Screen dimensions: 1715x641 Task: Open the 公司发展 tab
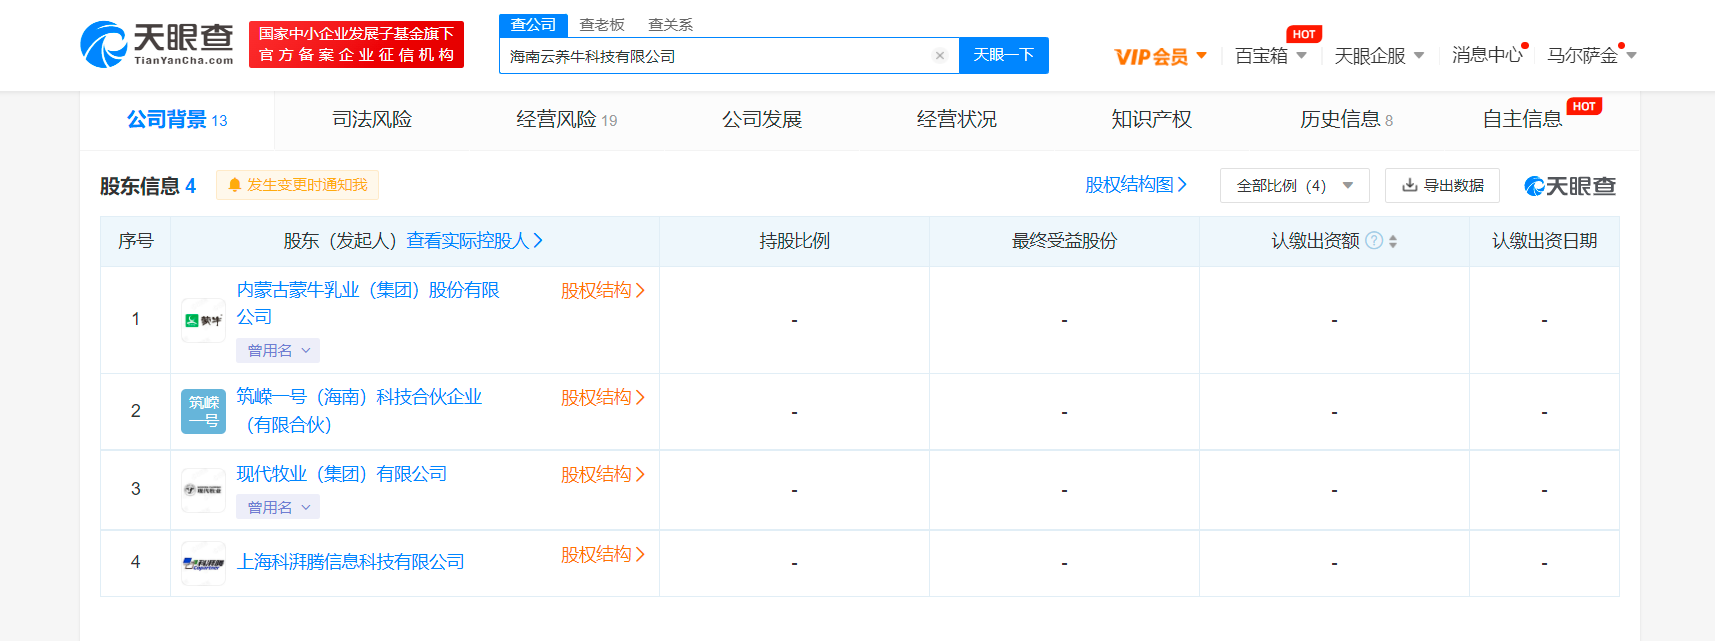762,120
